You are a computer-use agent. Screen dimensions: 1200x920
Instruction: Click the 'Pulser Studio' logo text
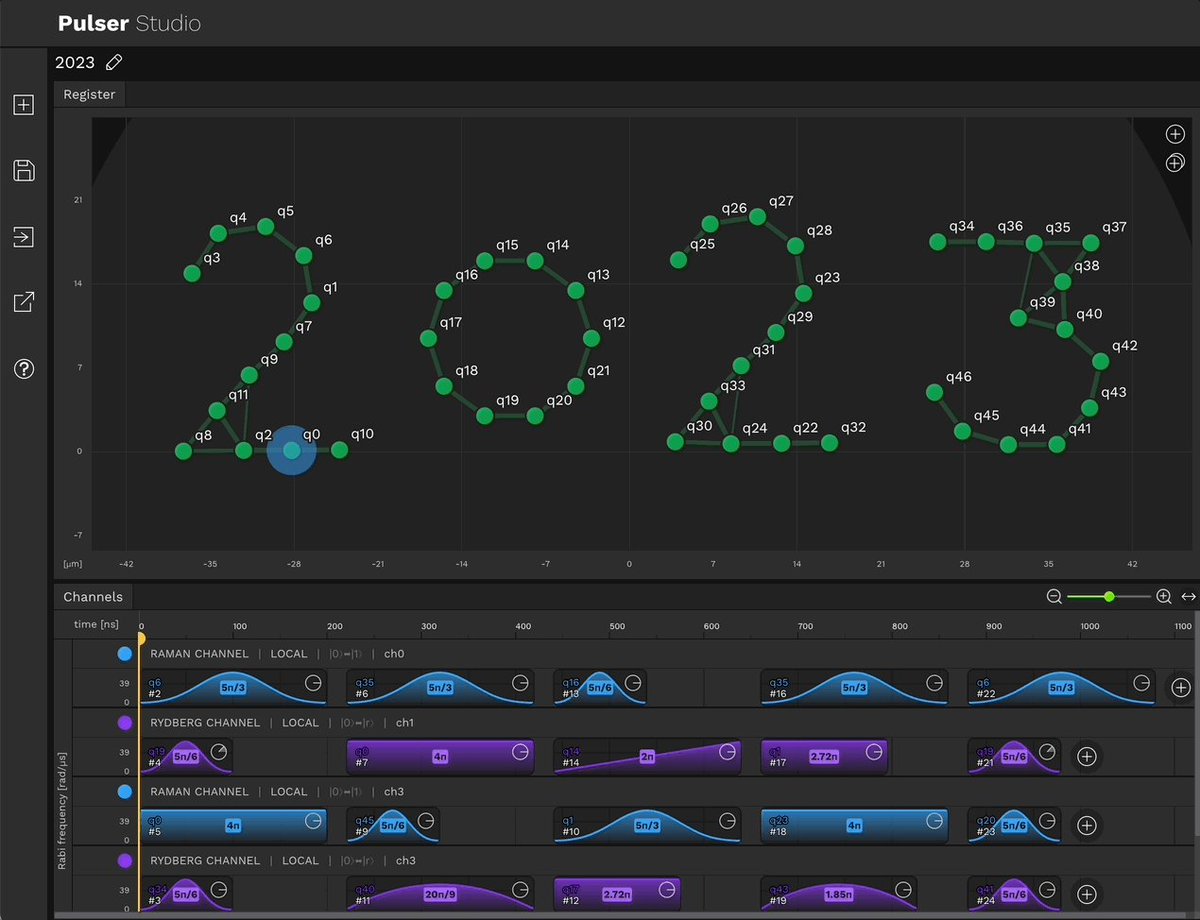coord(129,22)
